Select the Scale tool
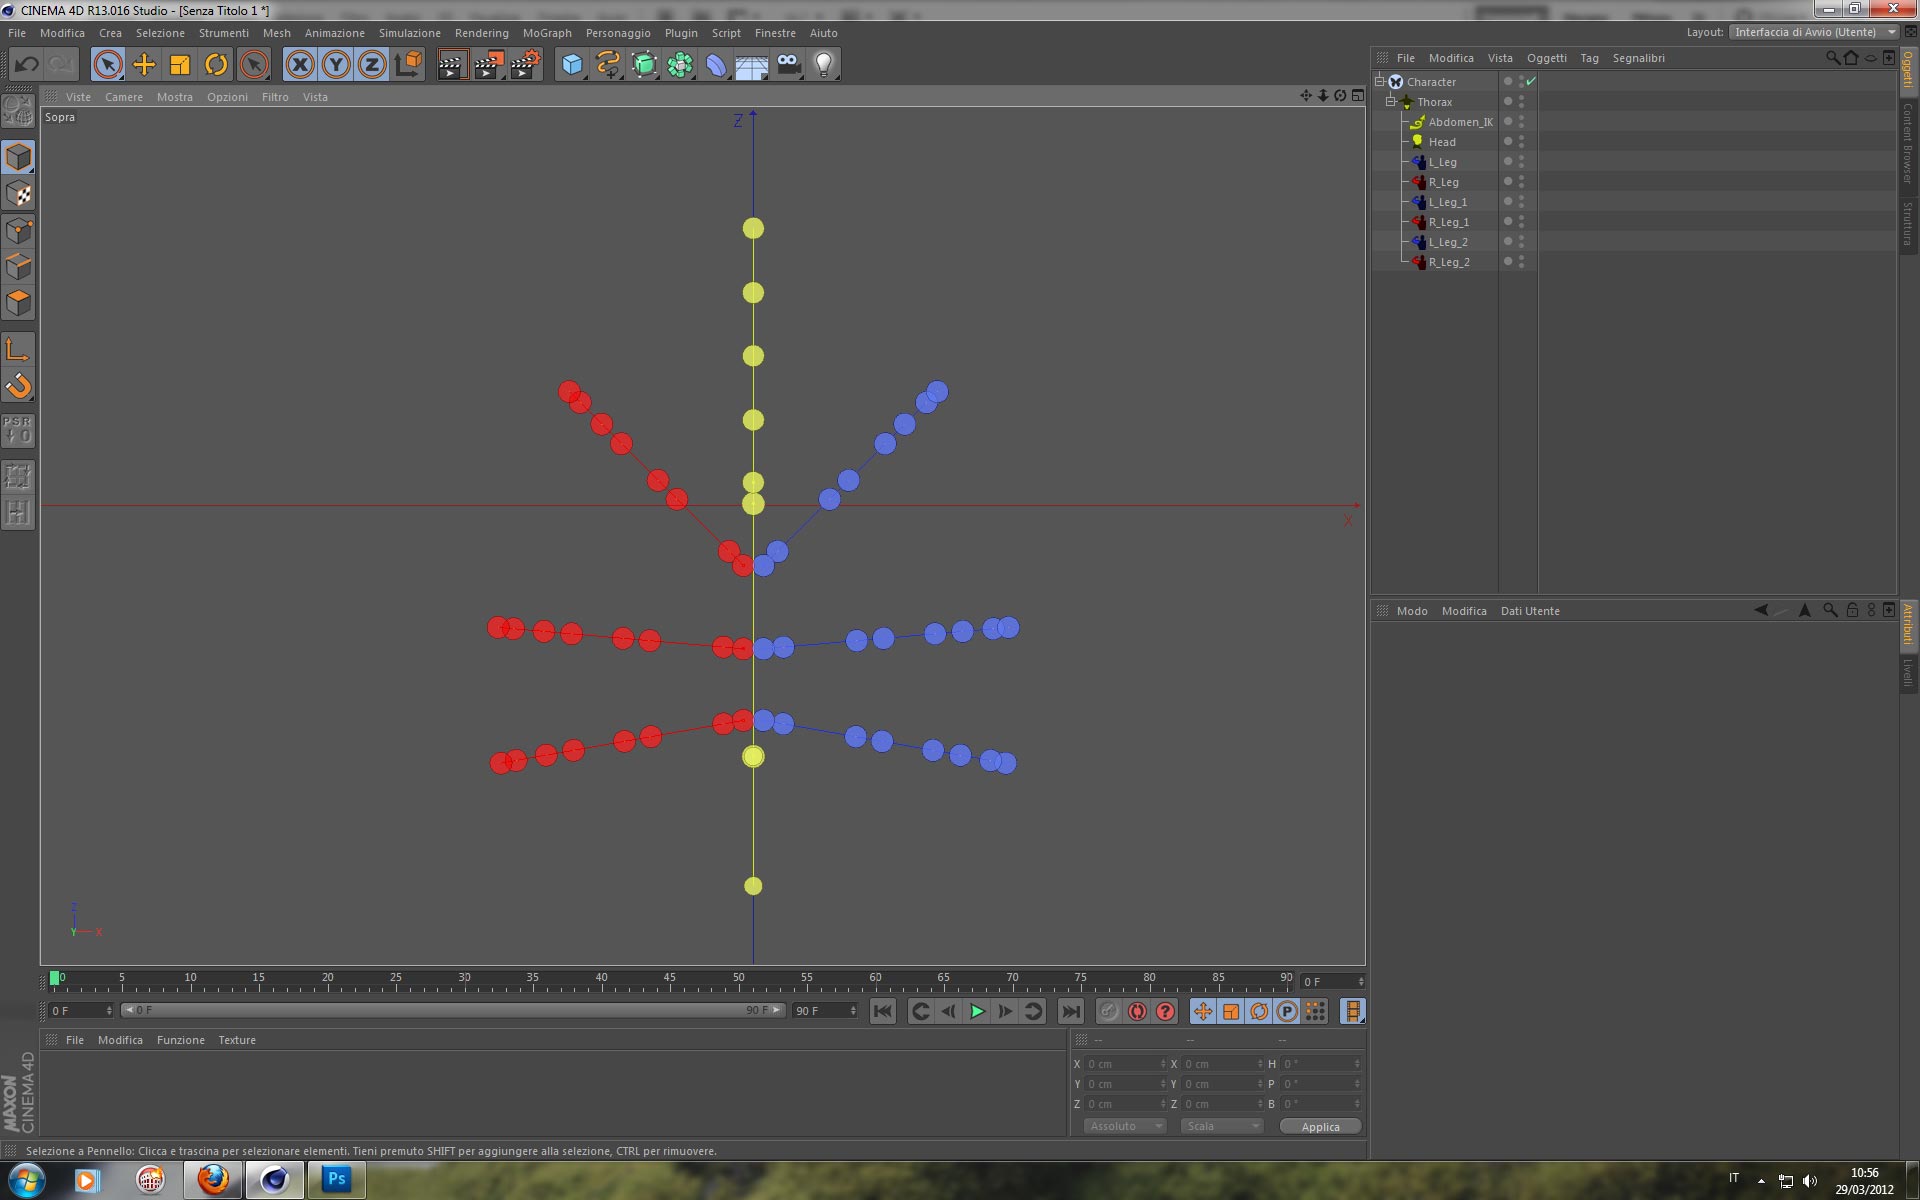The image size is (1920, 1200). tap(180, 65)
